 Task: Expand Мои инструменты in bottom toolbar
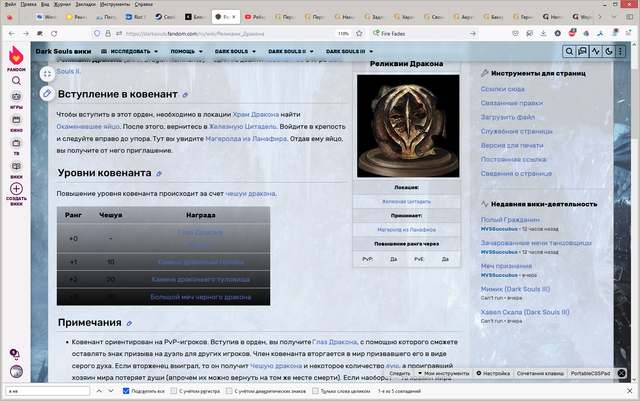443,373
